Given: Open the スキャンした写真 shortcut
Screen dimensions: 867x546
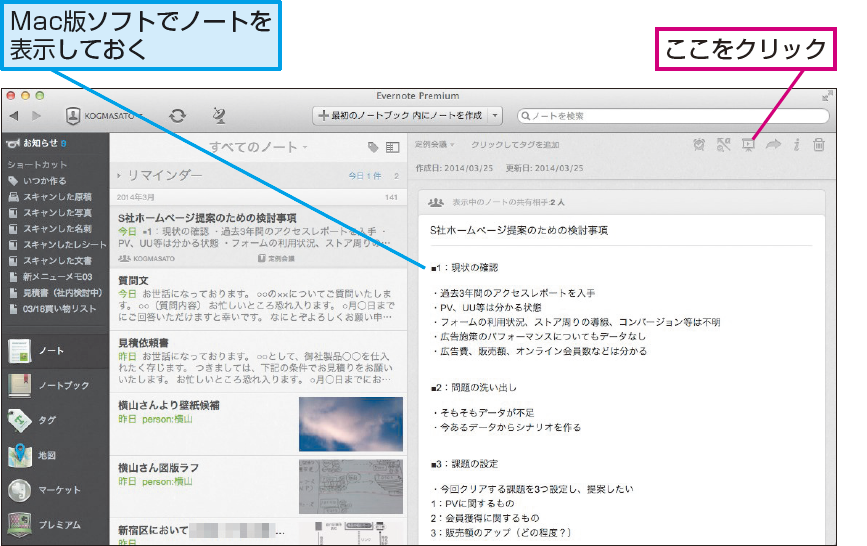Looking at the screenshot, I should pyautogui.click(x=50, y=213).
